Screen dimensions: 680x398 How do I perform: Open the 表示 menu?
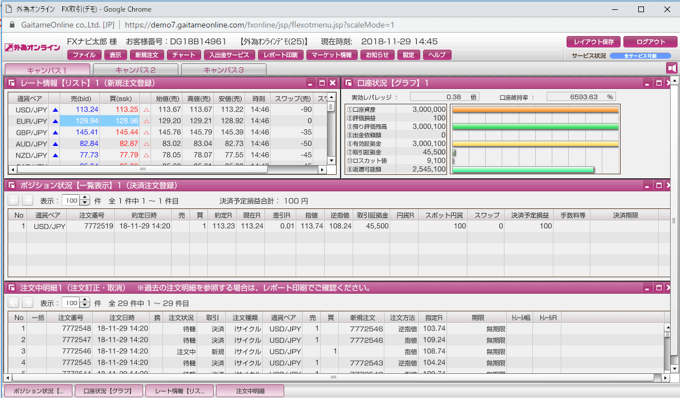pos(115,55)
